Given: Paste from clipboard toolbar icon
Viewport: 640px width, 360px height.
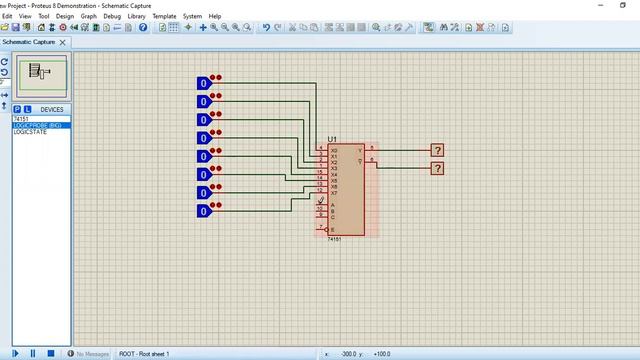Looking at the screenshot, I should (x=314, y=27).
